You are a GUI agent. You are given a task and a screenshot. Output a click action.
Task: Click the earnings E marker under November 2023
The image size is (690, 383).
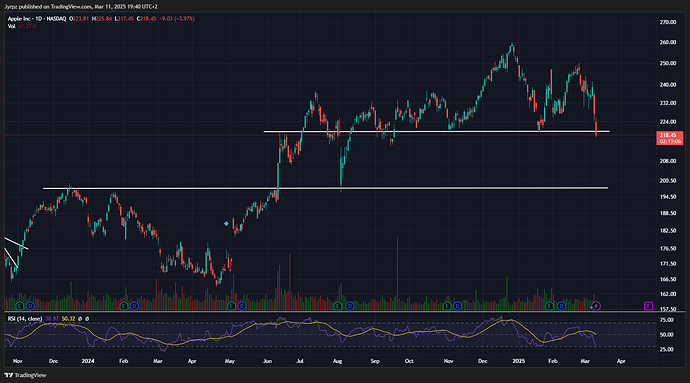[x=19, y=306]
